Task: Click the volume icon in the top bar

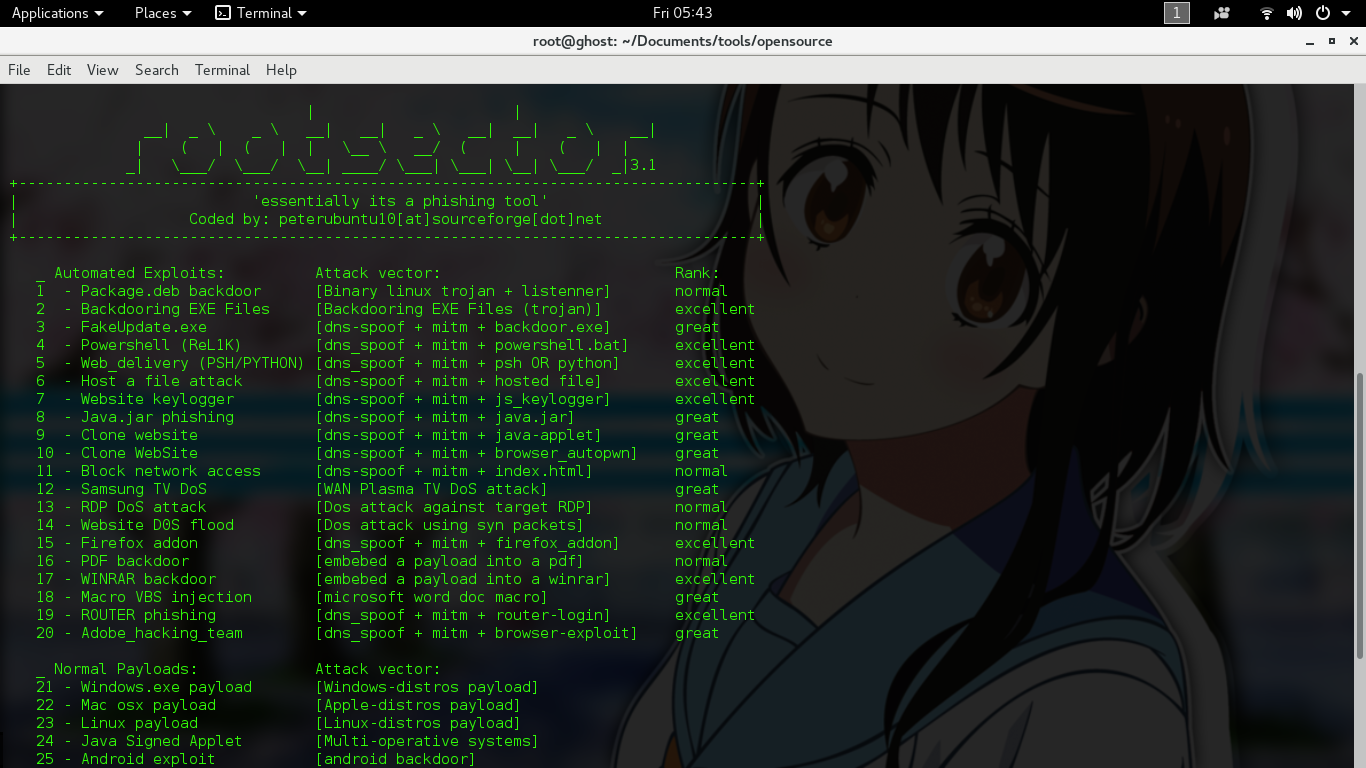Action: (1294, 13)
